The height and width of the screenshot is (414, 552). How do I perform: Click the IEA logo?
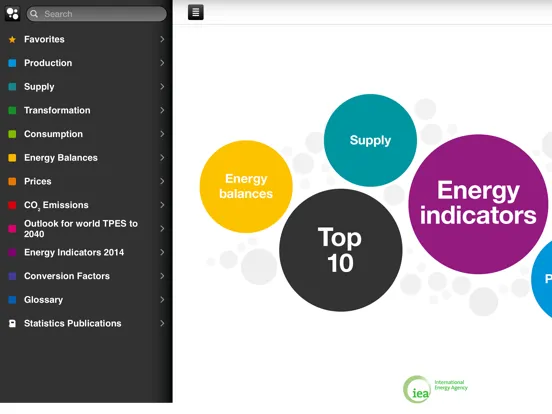tap(435, 389)
